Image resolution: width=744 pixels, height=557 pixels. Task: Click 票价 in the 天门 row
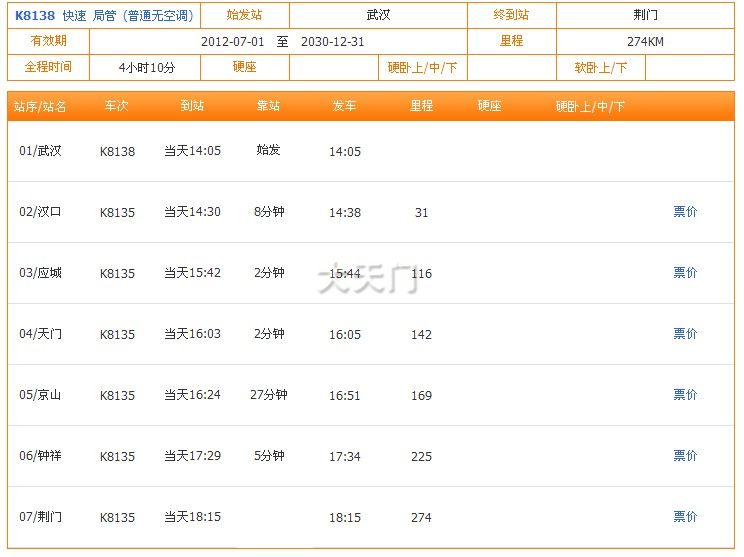(685, 334)
